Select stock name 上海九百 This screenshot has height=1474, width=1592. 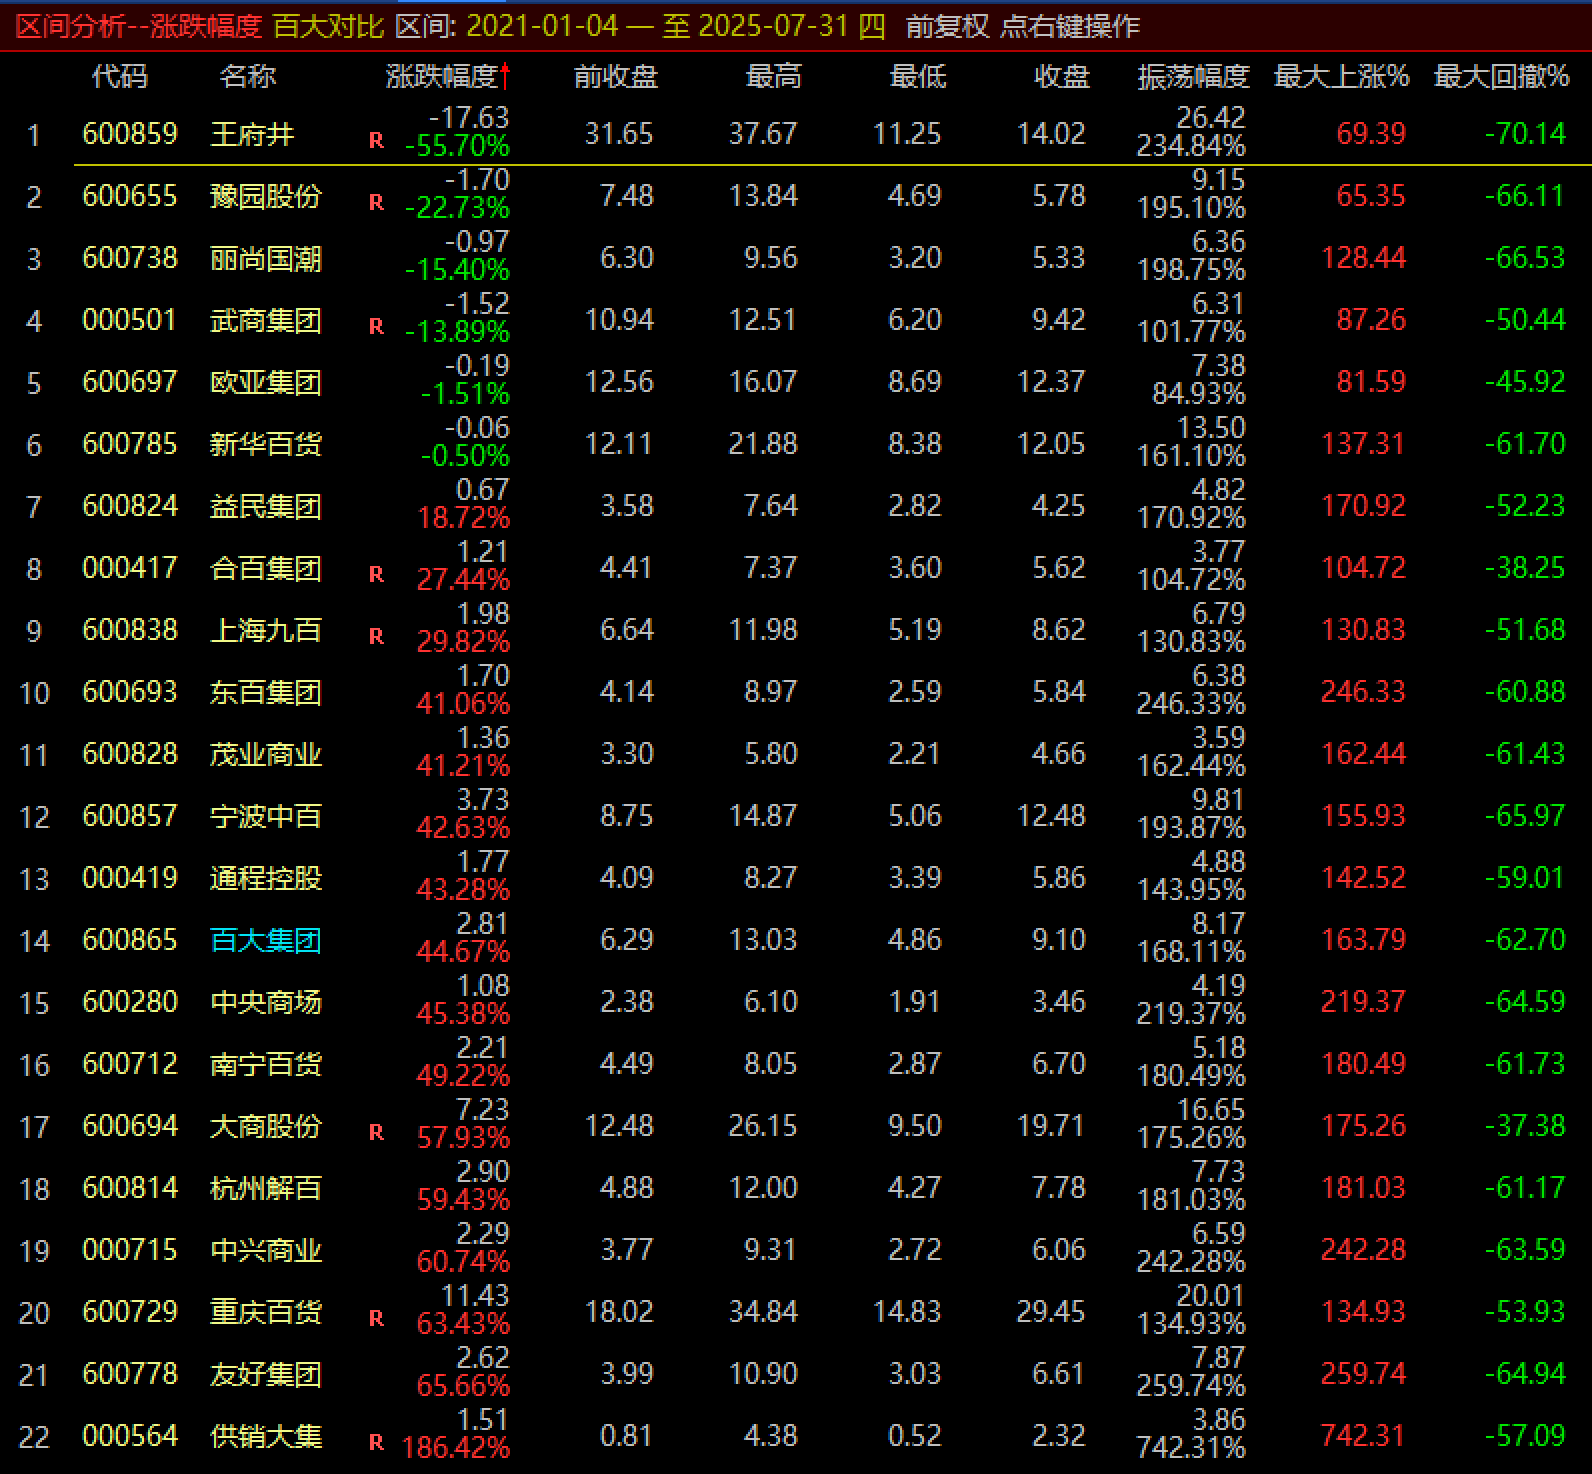click(x=266, y=630)
